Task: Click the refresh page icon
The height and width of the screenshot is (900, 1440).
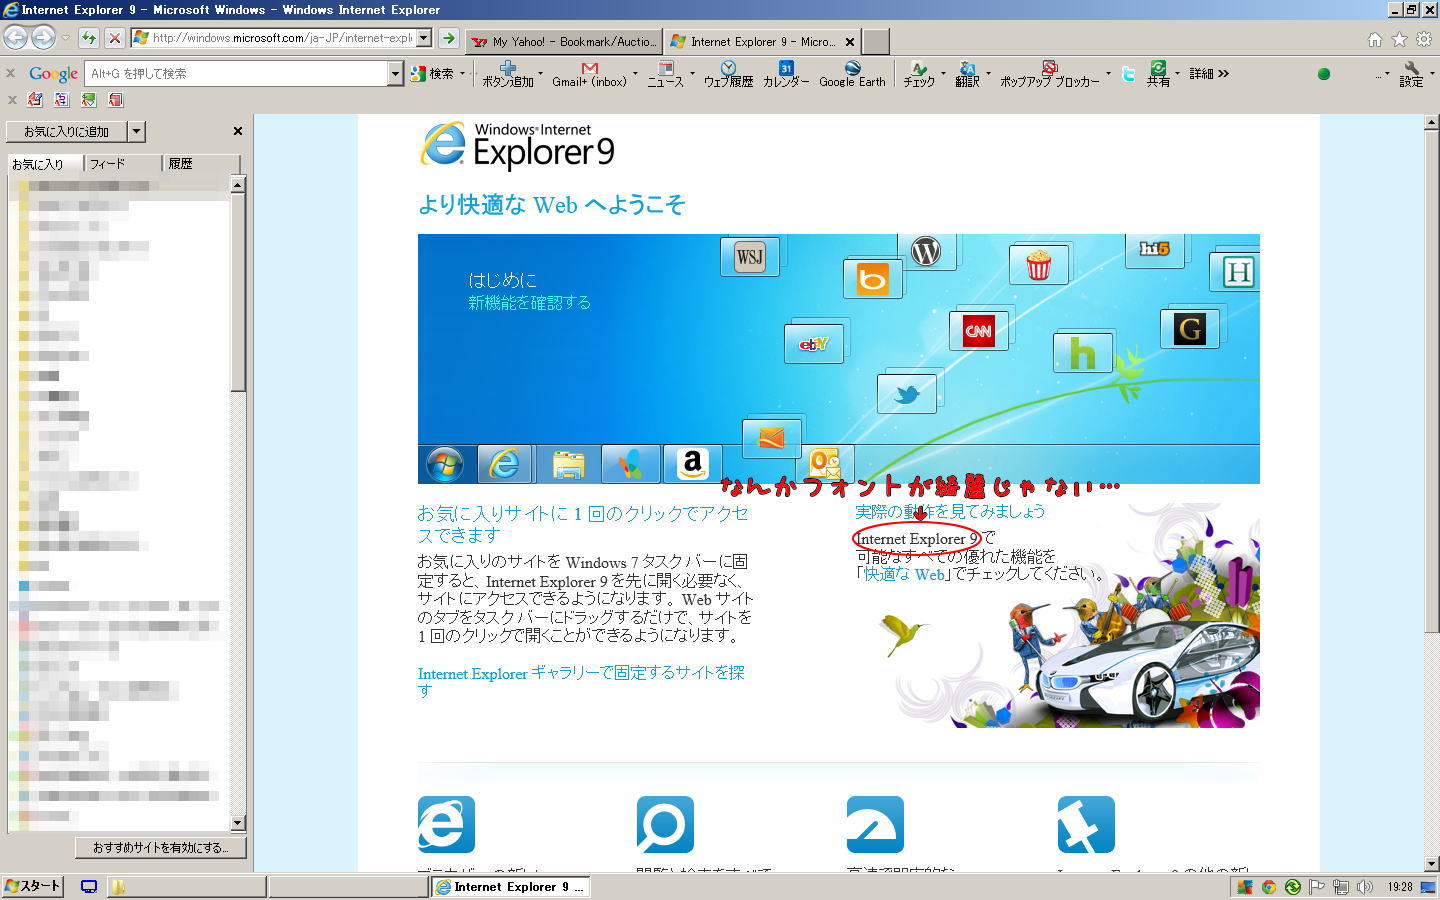Action: (89, 39)
